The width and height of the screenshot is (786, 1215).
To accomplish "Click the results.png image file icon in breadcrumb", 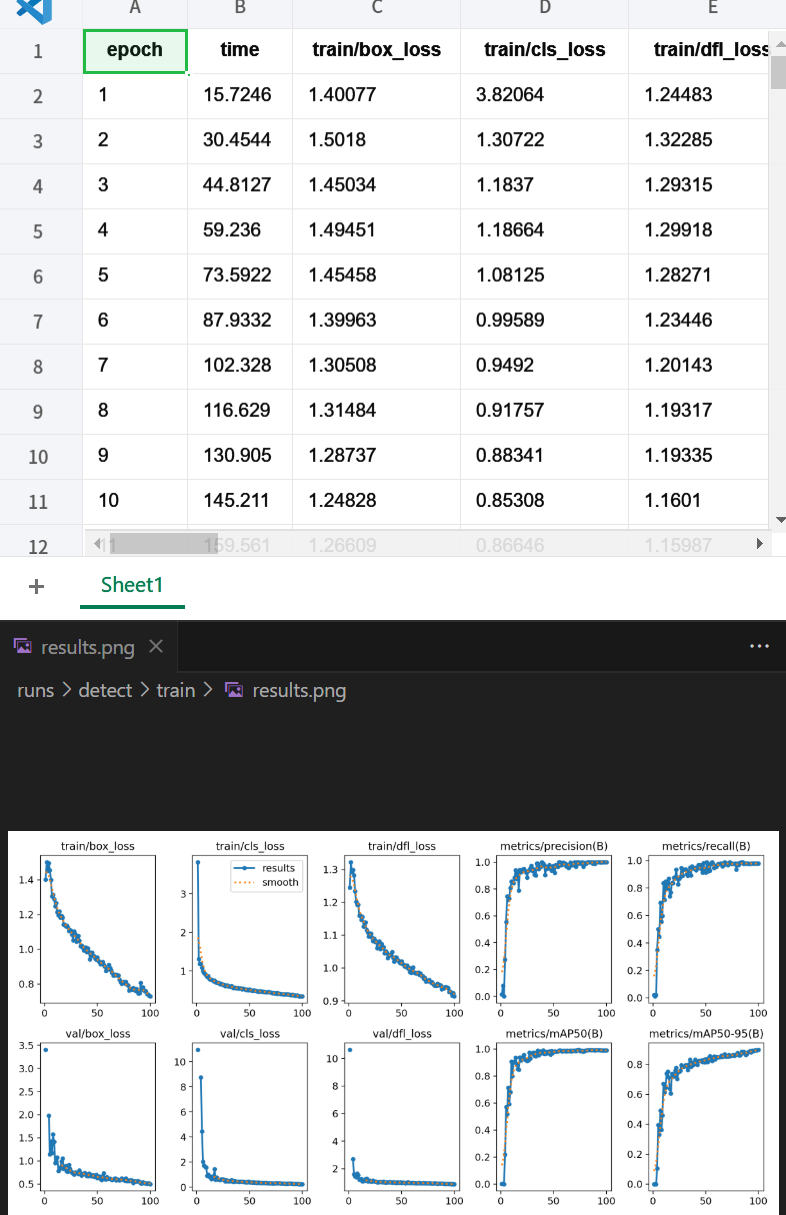I will tap(234, 690).
